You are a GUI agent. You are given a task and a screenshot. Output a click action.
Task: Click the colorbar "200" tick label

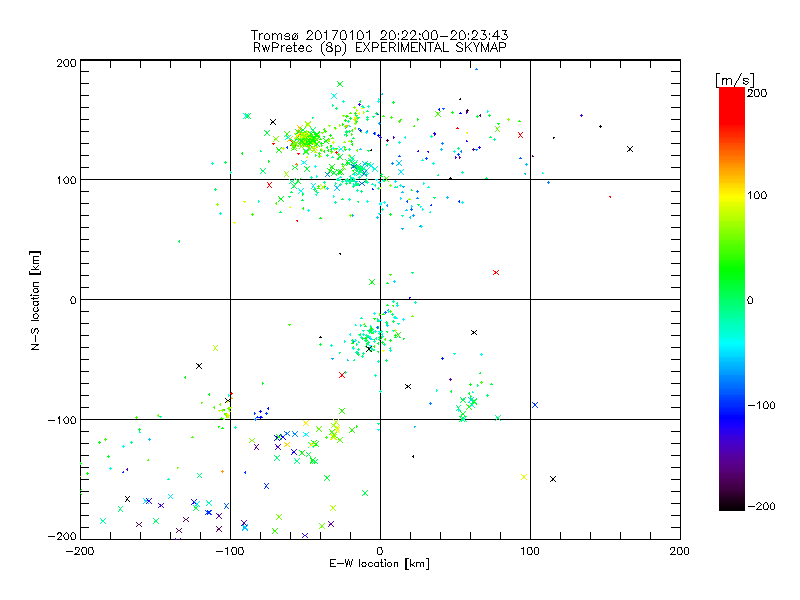tap(757, 93)
